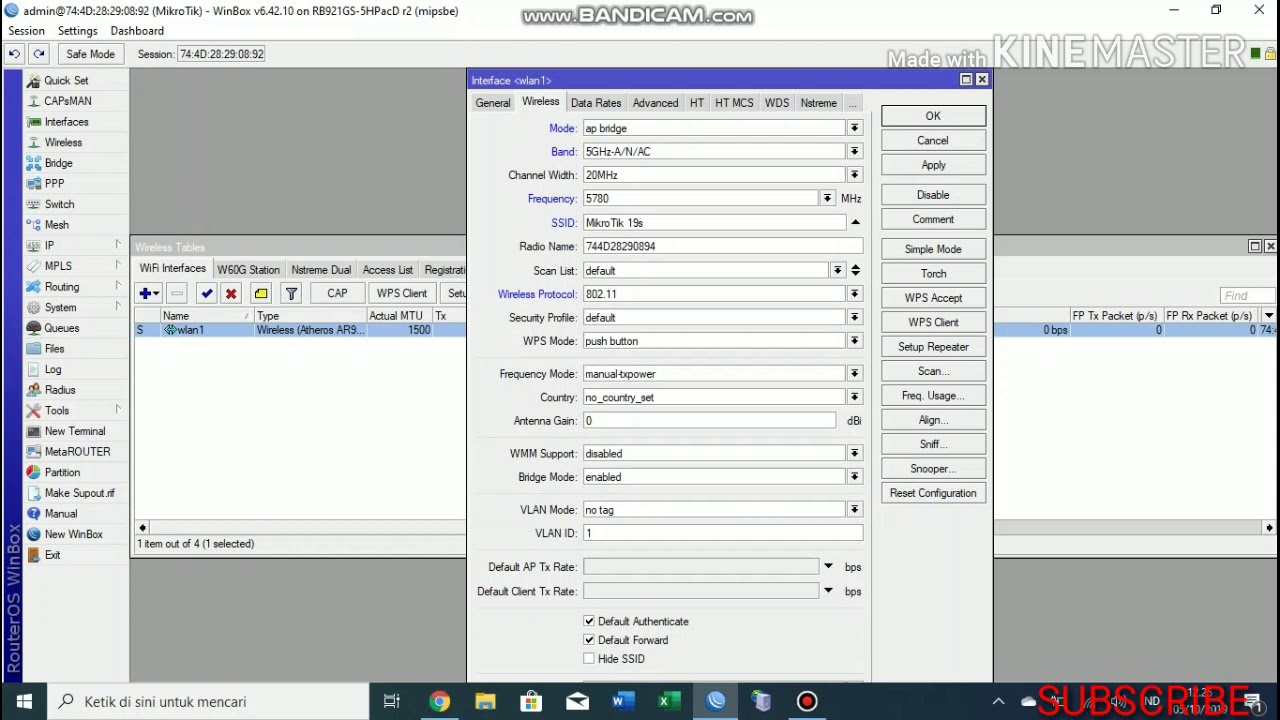The height and width of the screenshot is (720, 1280).
Task: Open the Wireless sidebar entry
Action: pos(63,142)
